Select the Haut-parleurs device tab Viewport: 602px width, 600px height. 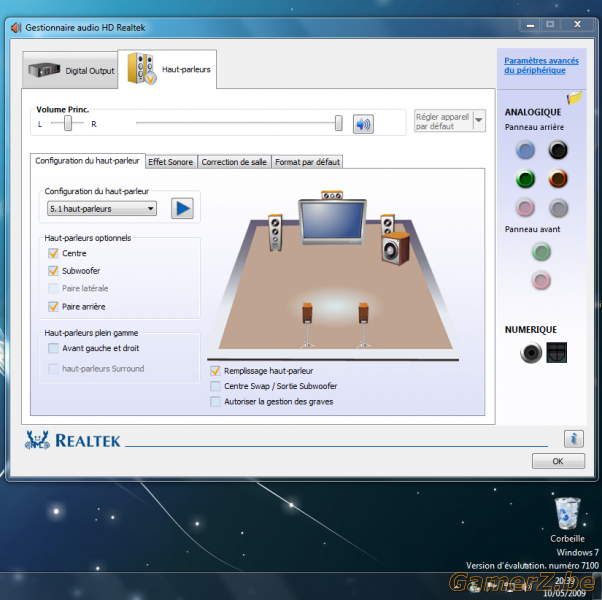[x=167, y=69]
